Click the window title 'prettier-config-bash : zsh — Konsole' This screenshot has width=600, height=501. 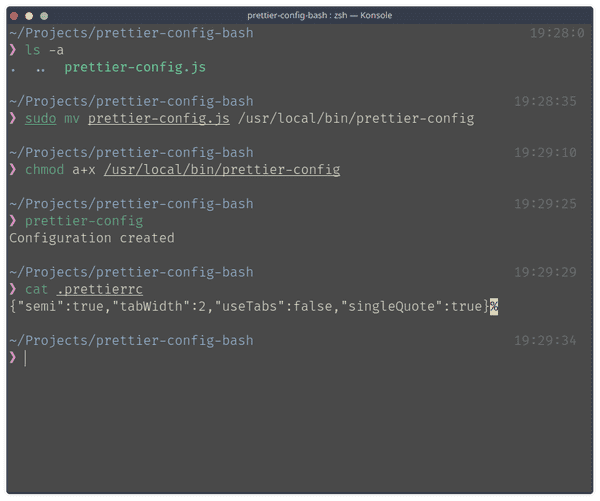320,15
